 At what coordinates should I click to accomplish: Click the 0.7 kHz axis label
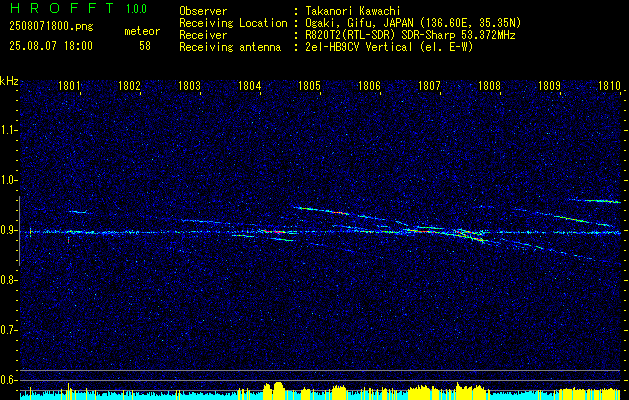tap(8, 330)
